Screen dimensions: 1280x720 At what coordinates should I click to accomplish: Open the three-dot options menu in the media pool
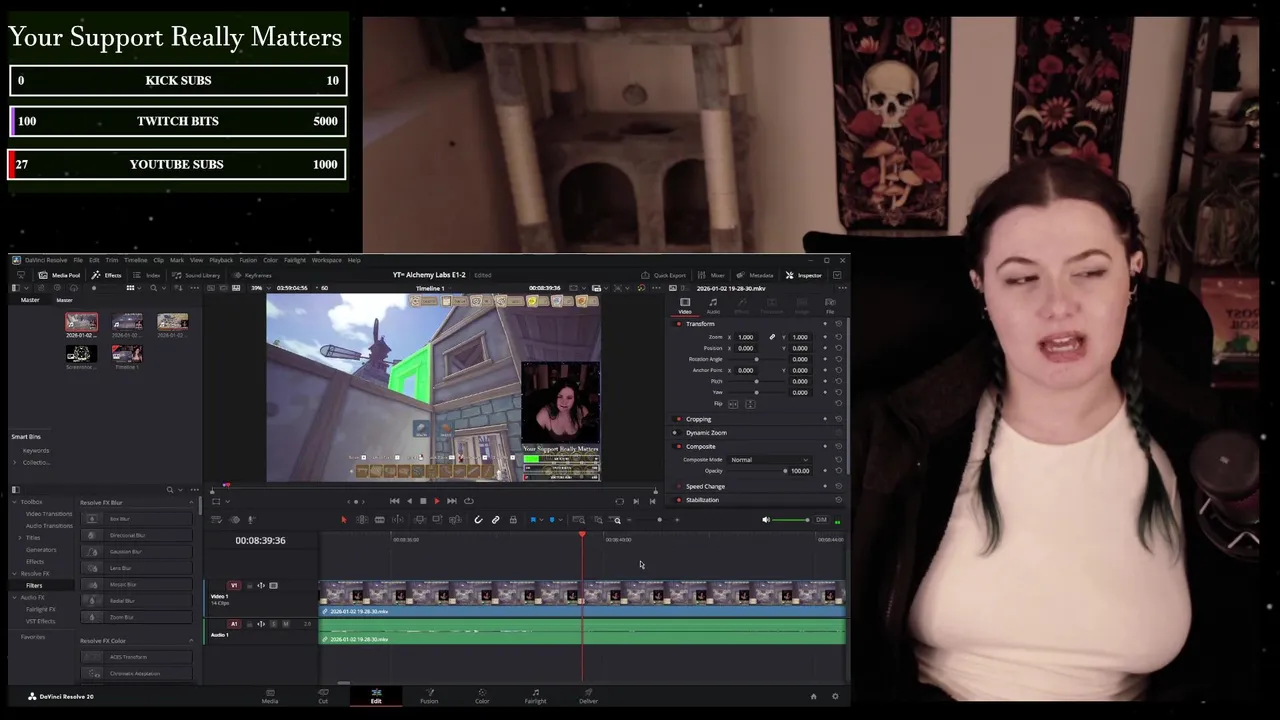[x=193, y=288]
